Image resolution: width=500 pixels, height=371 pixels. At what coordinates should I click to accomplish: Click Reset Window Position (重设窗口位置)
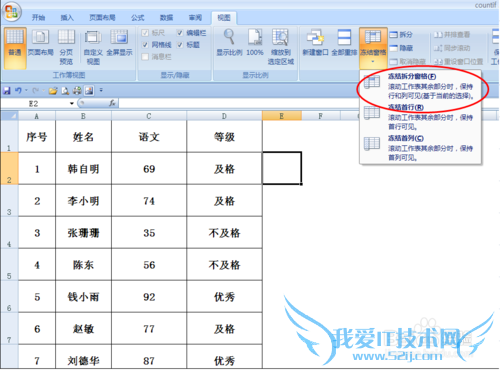[x=458, y=62]
